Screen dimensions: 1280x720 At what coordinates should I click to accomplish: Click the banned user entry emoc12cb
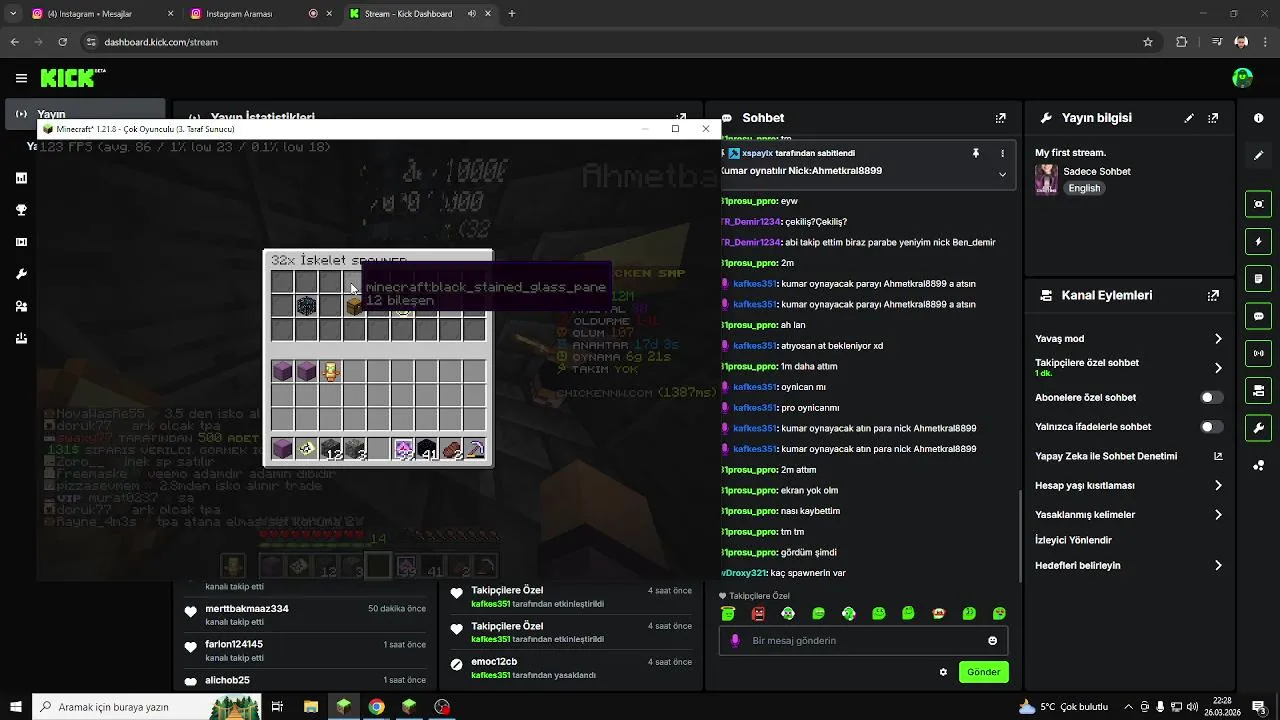click(494, 662)
